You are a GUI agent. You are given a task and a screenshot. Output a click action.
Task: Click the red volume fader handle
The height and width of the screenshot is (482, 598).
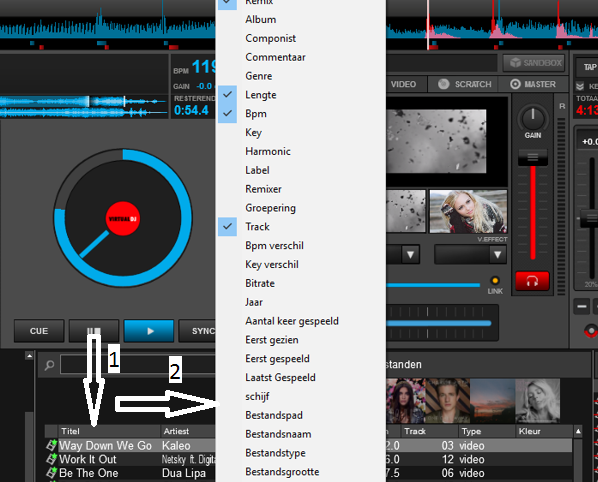(x=532, y=157)
